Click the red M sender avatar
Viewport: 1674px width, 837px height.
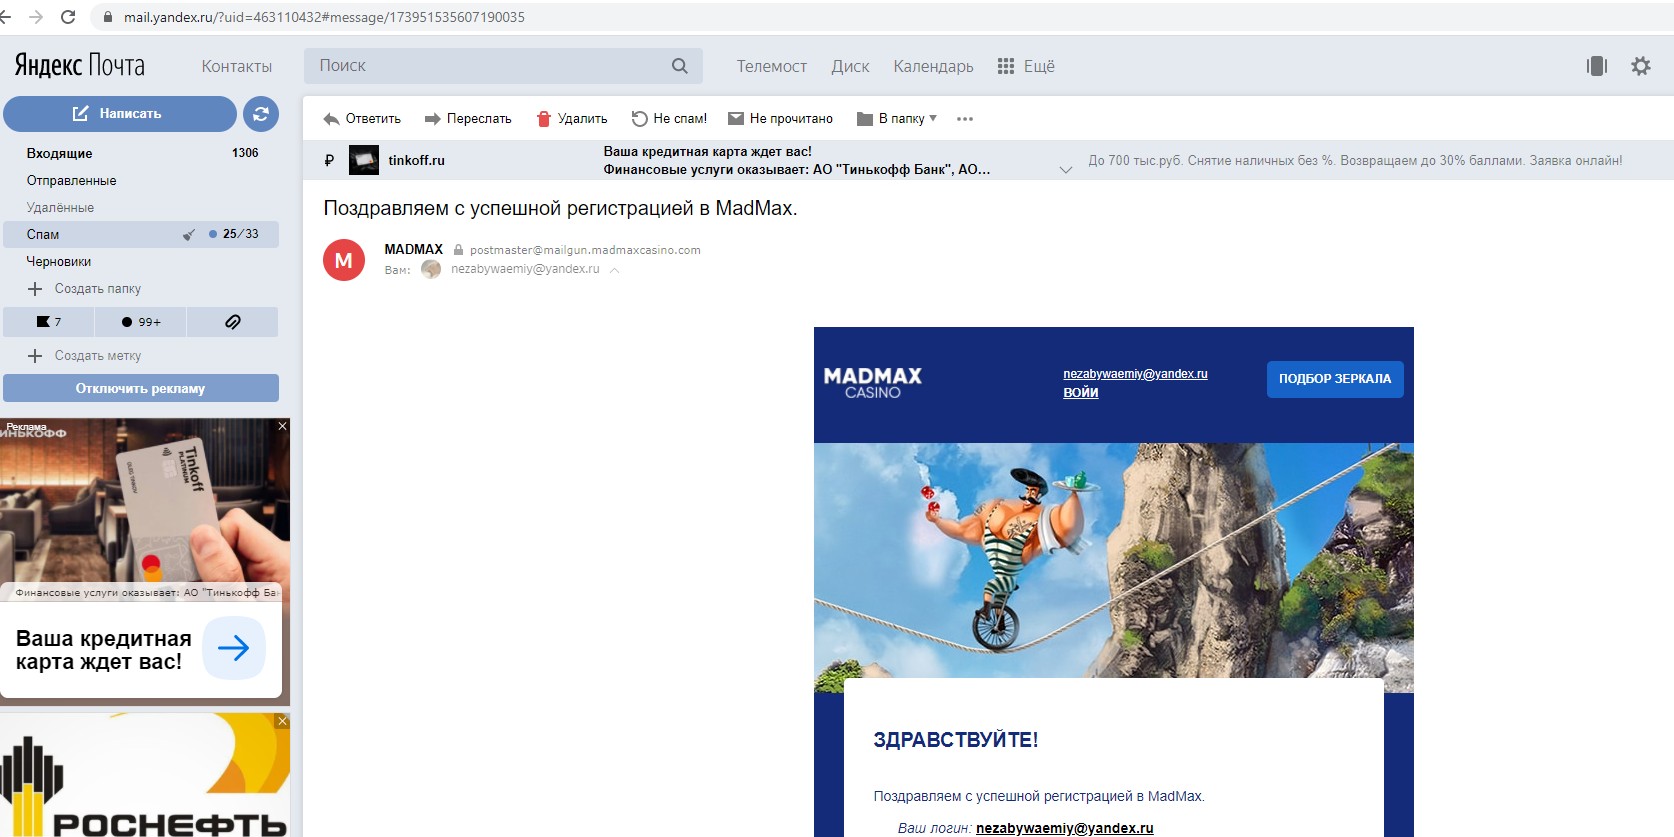344,260
